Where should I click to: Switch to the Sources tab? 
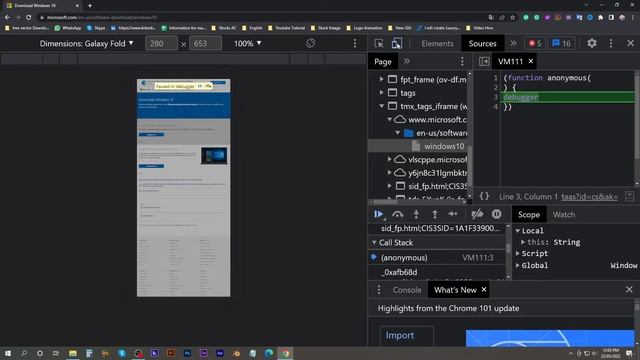point(482,43)
